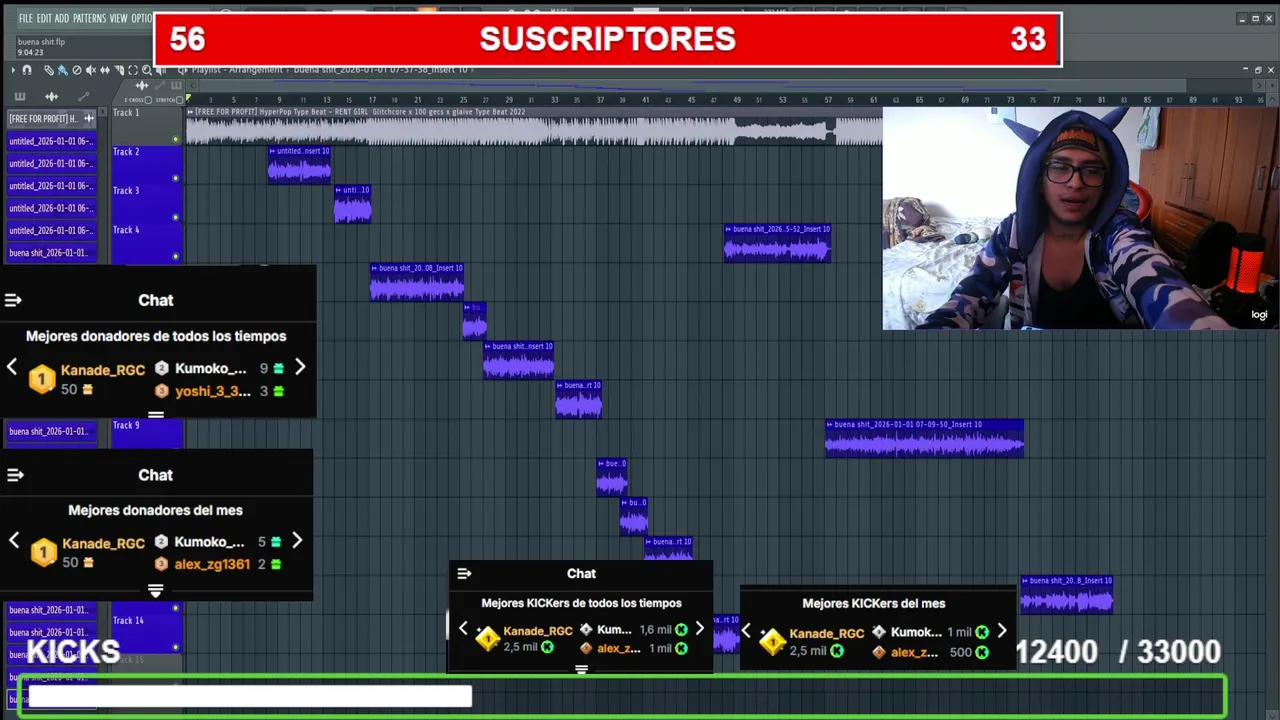This screenshot has height=720, width=1280.
Task: Click the KICKS goal progress bar
Action: click(x=621, y=697)
